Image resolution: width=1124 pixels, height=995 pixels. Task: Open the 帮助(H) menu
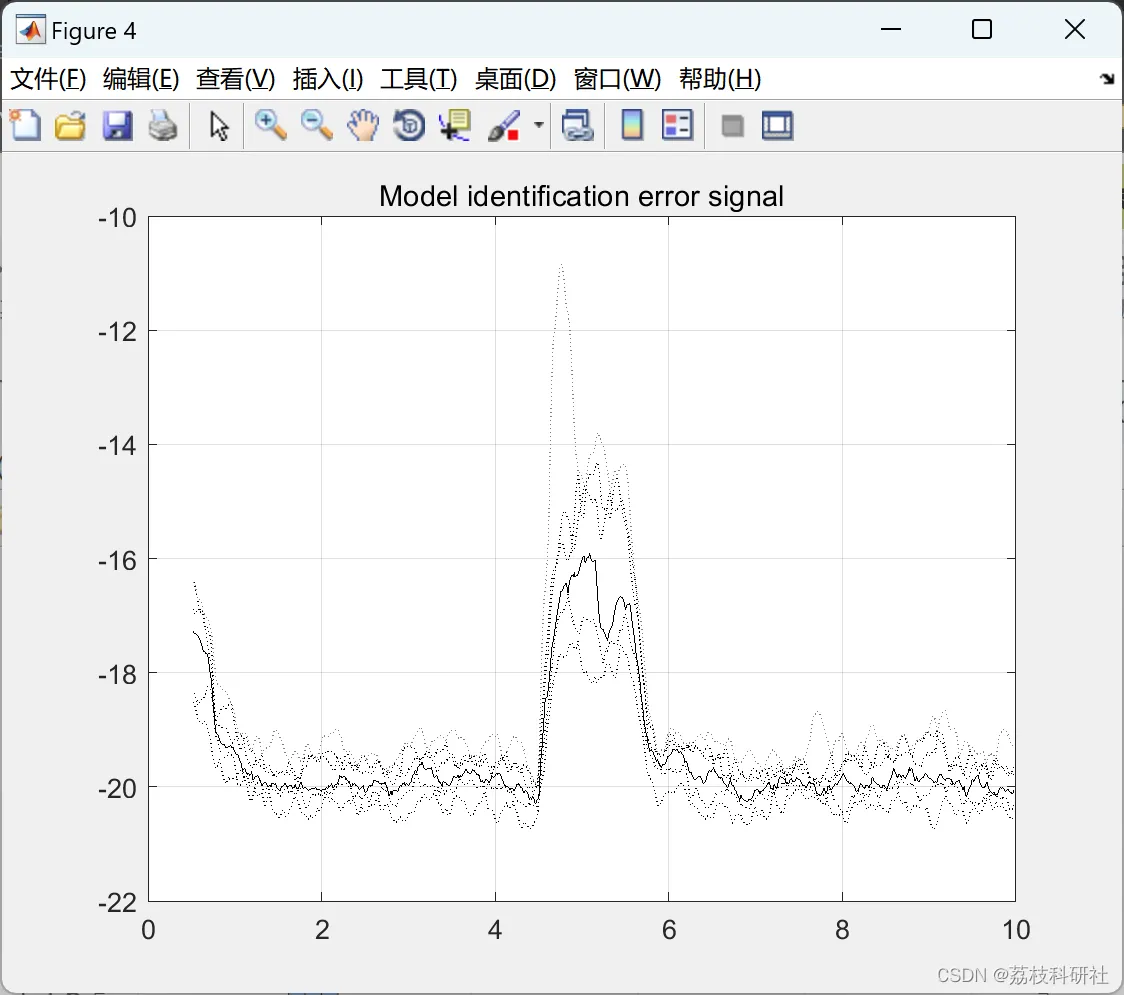pos(720,79)
